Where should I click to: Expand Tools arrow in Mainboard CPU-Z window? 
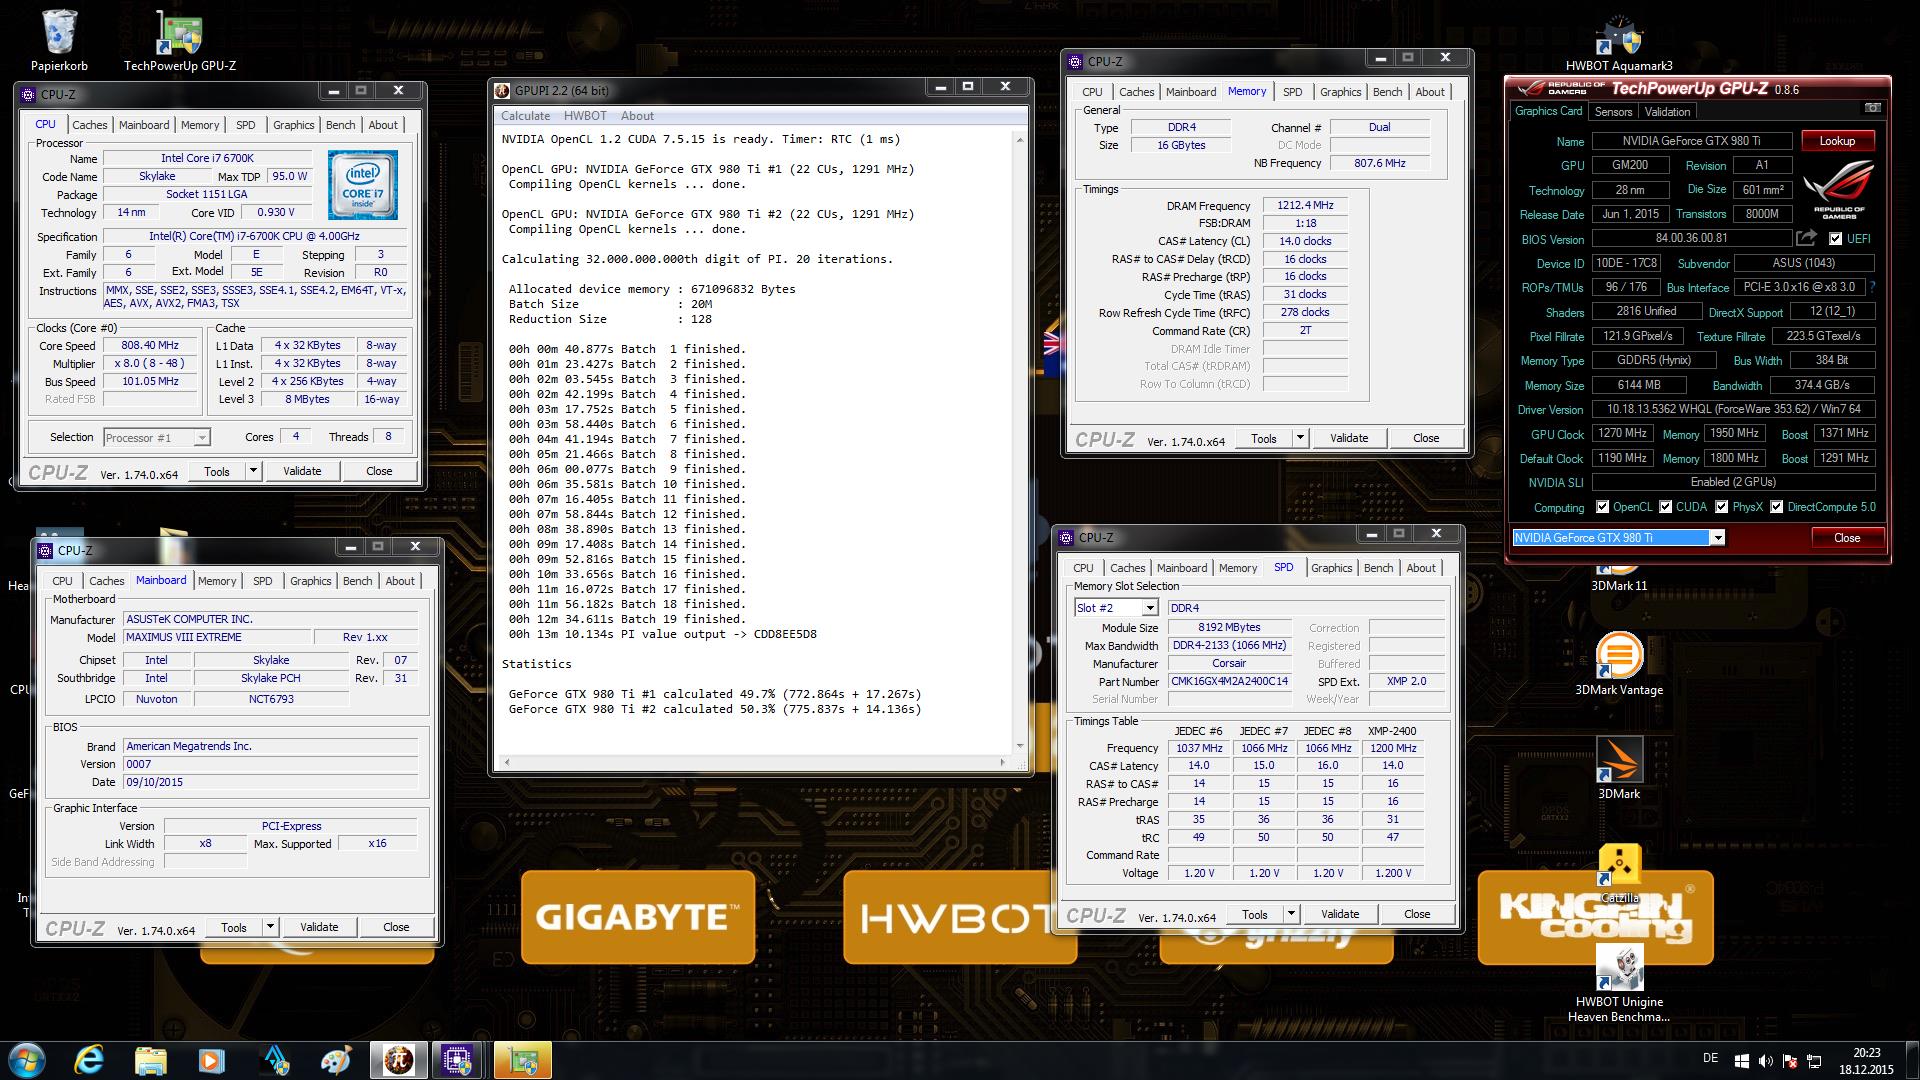pos(270,927)
